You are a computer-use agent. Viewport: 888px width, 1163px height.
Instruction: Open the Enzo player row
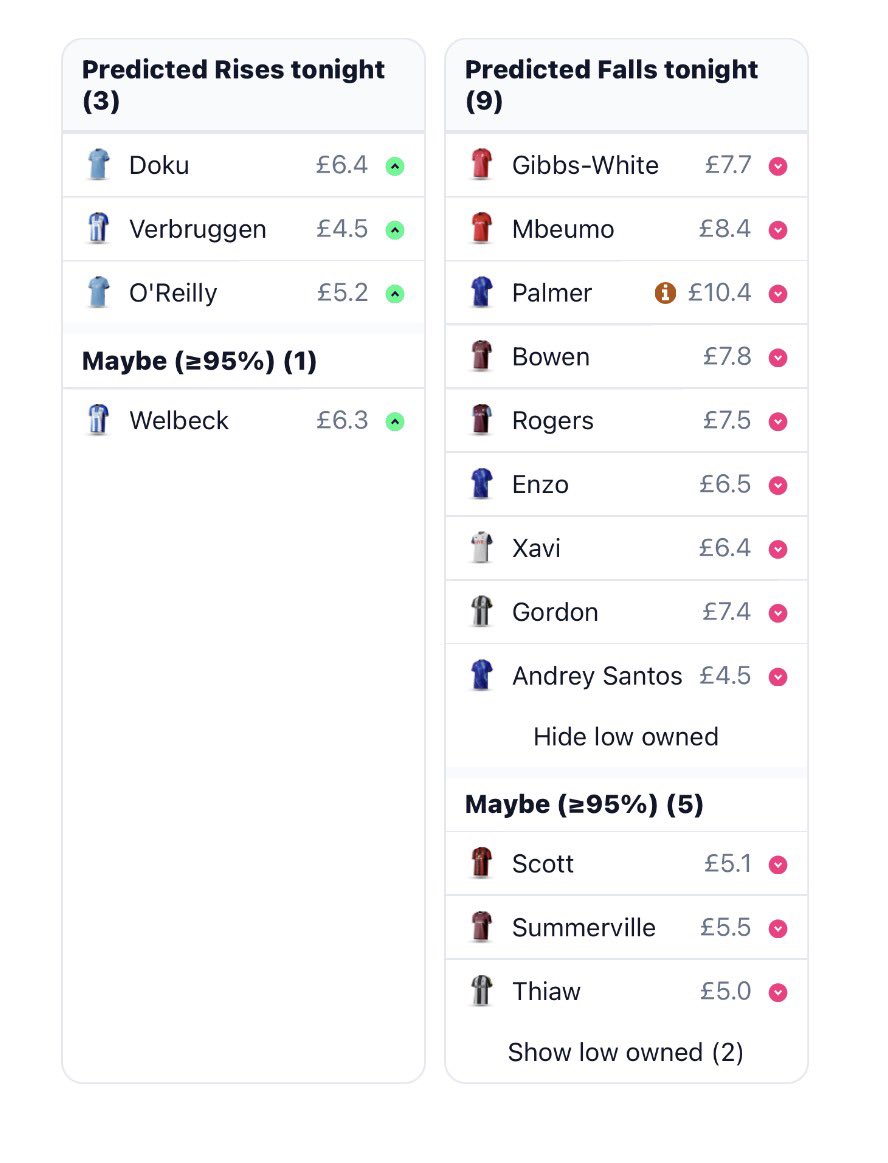[x=626, y=484]
